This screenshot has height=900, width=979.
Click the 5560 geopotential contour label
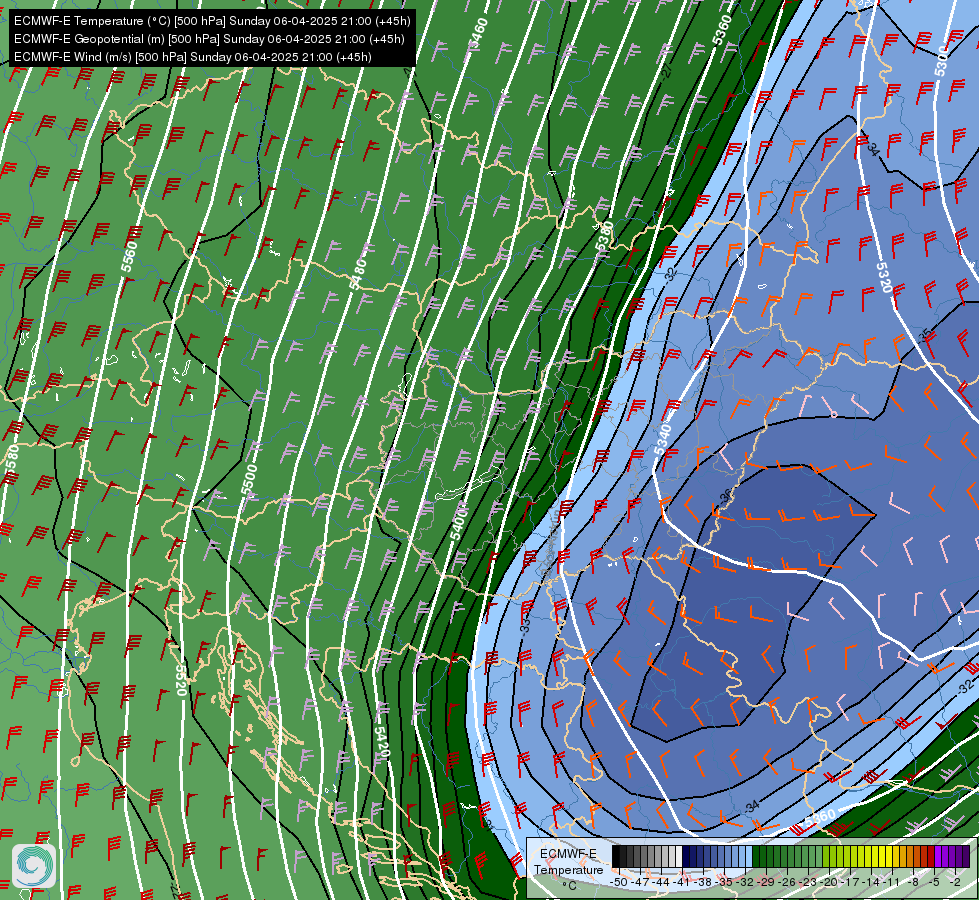coord(129,257)
